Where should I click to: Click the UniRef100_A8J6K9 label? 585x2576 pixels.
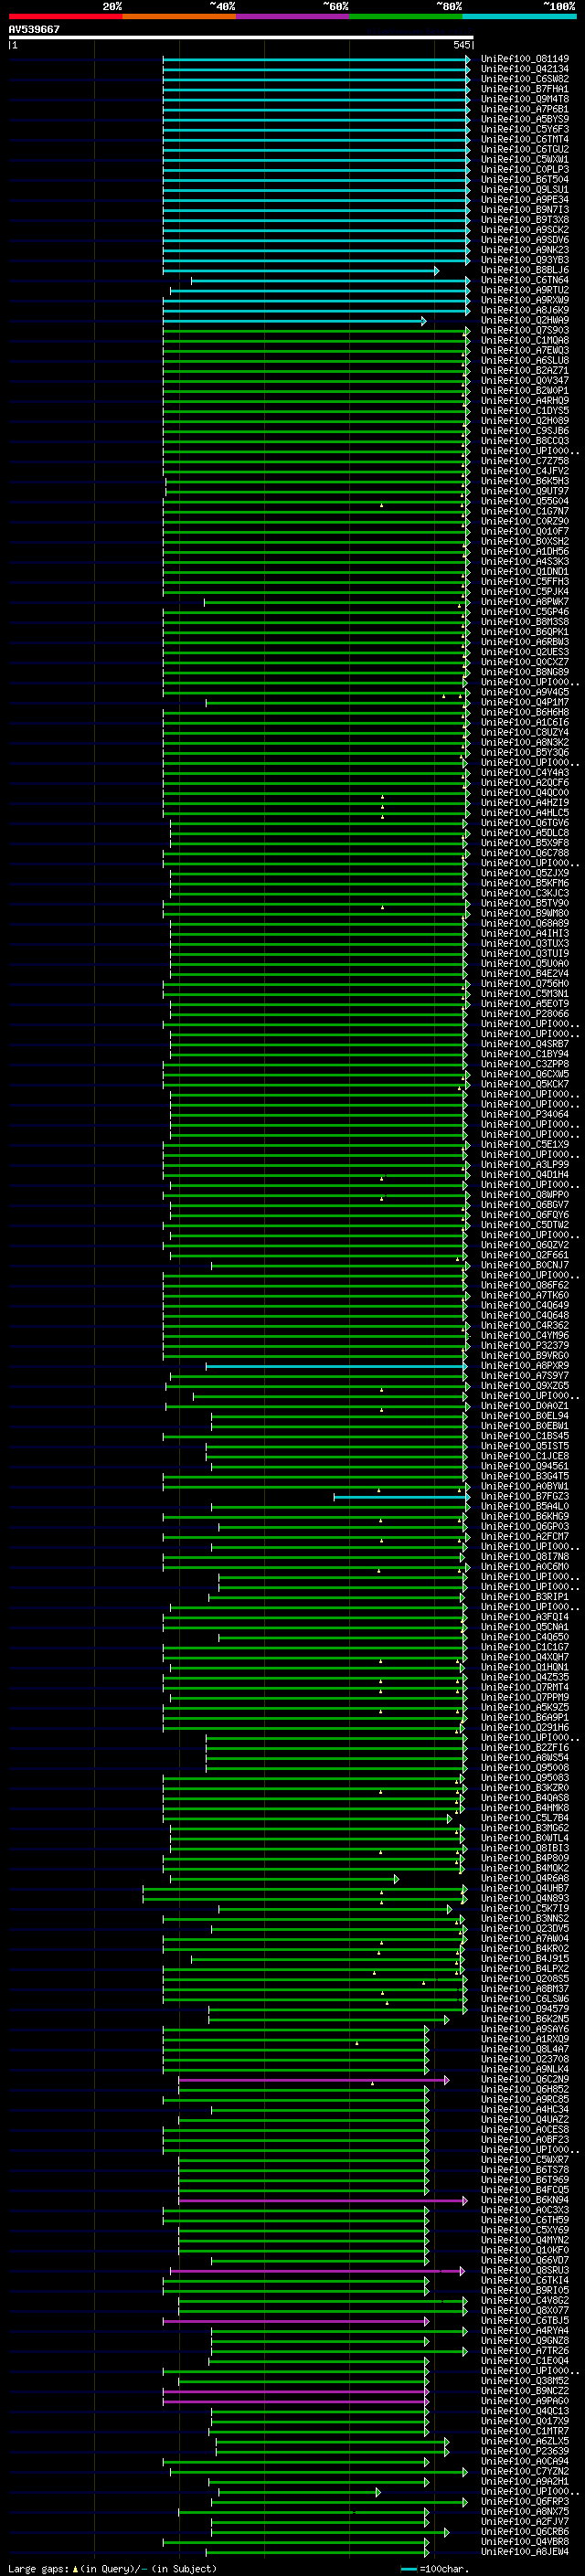[525, 310]
